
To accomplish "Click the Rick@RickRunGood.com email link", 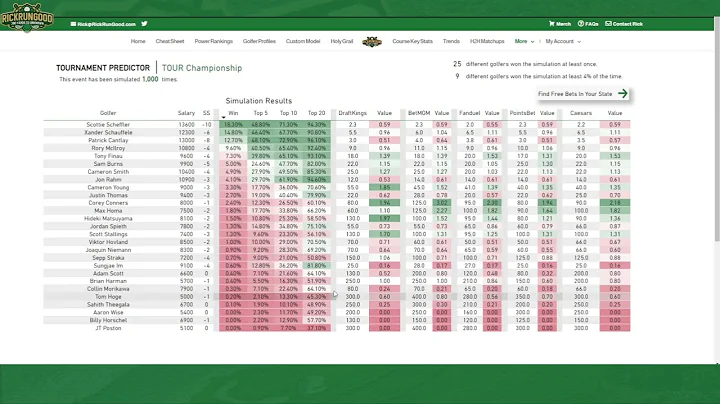I will 106,24.
